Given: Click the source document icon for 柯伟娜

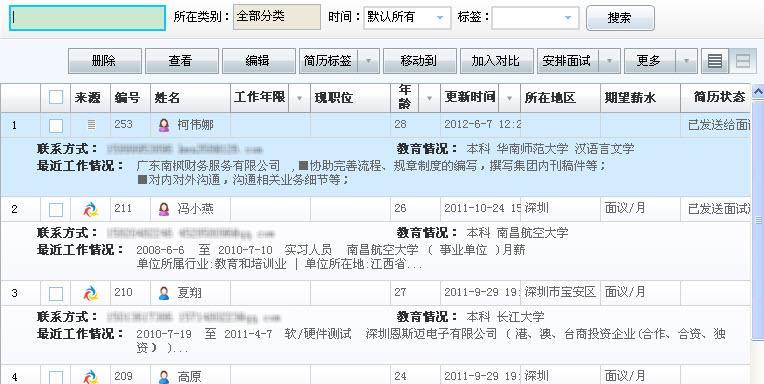Looking at the screenshot, I should pyautogui.click(x=91, y=125).
